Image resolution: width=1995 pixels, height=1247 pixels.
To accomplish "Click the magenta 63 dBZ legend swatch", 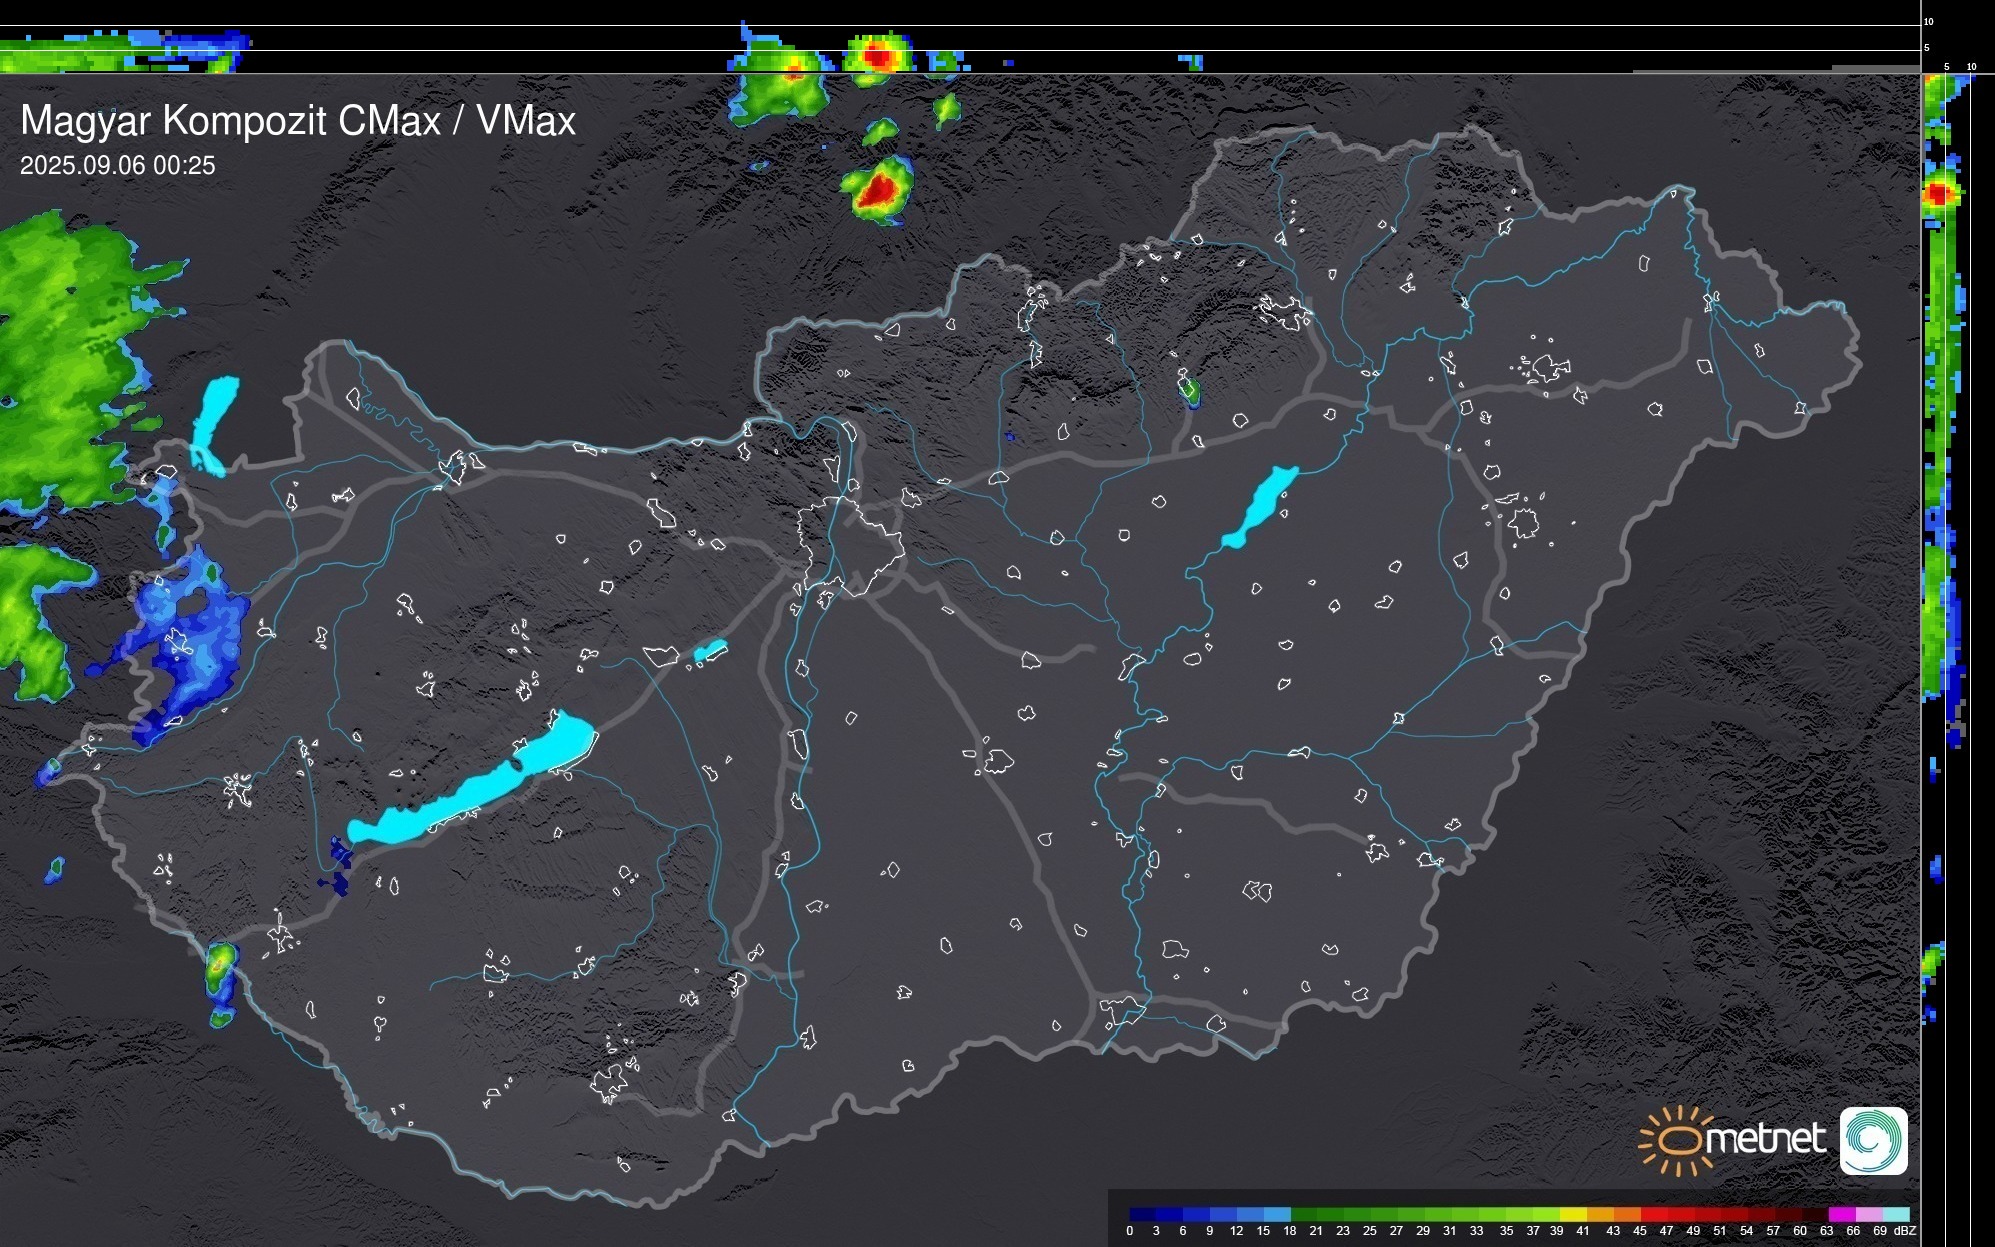I will tap(1841, 1214).
